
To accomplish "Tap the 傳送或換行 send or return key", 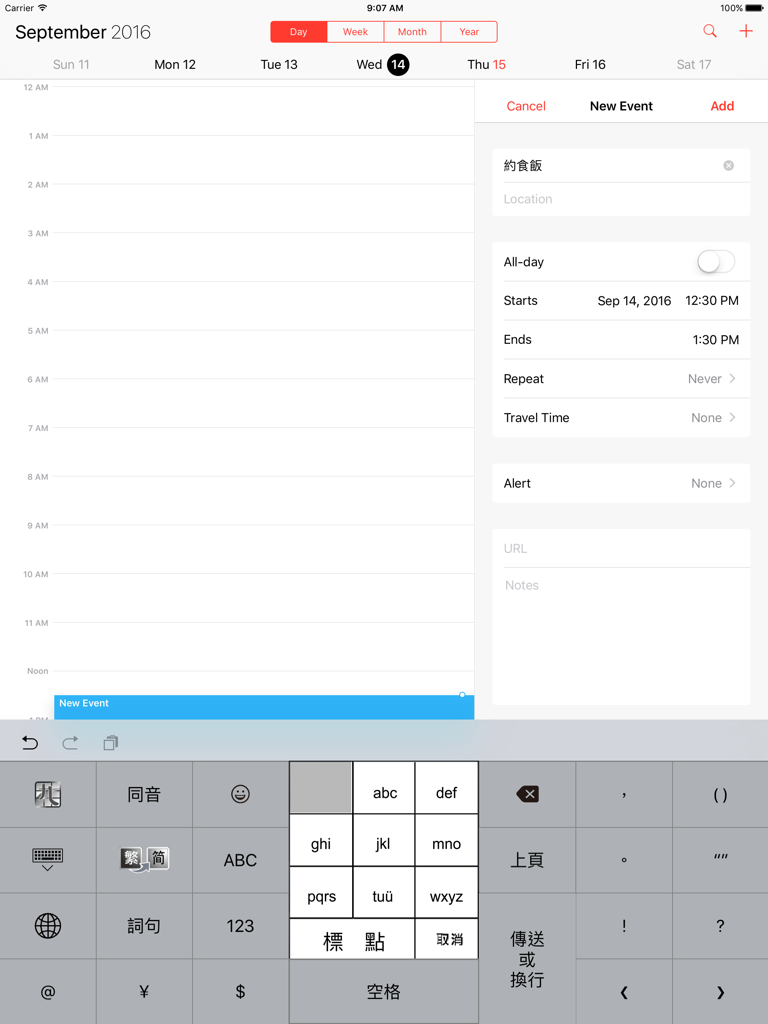I will point(527,959).
